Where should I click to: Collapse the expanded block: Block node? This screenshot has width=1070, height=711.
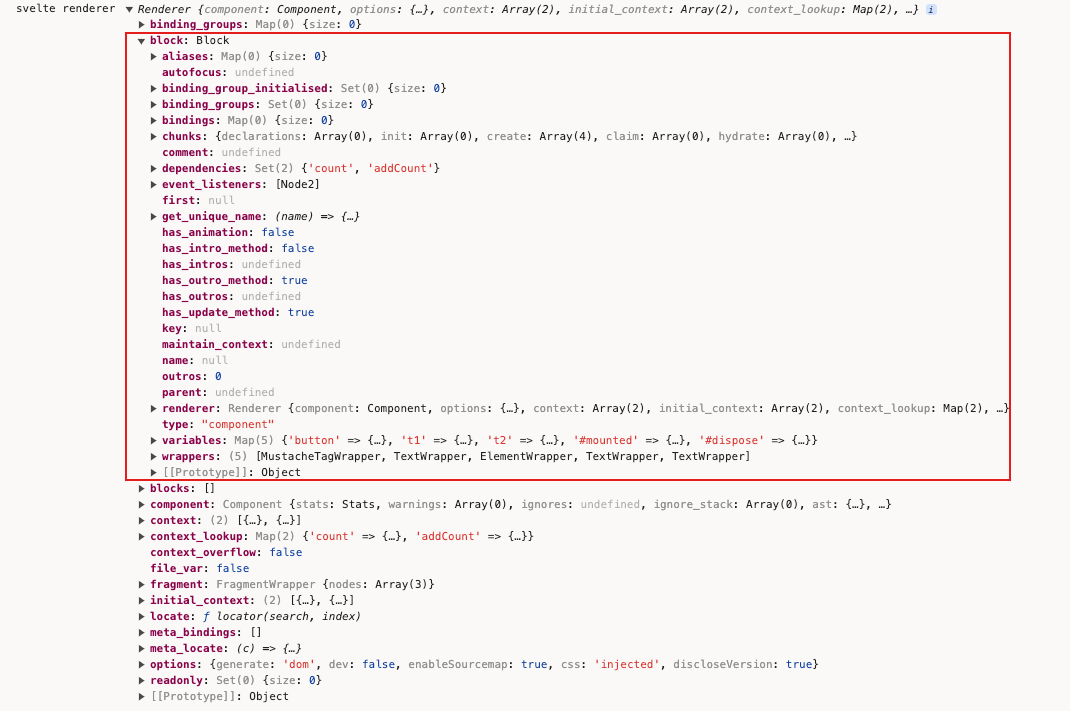click(x=142, y=41)
